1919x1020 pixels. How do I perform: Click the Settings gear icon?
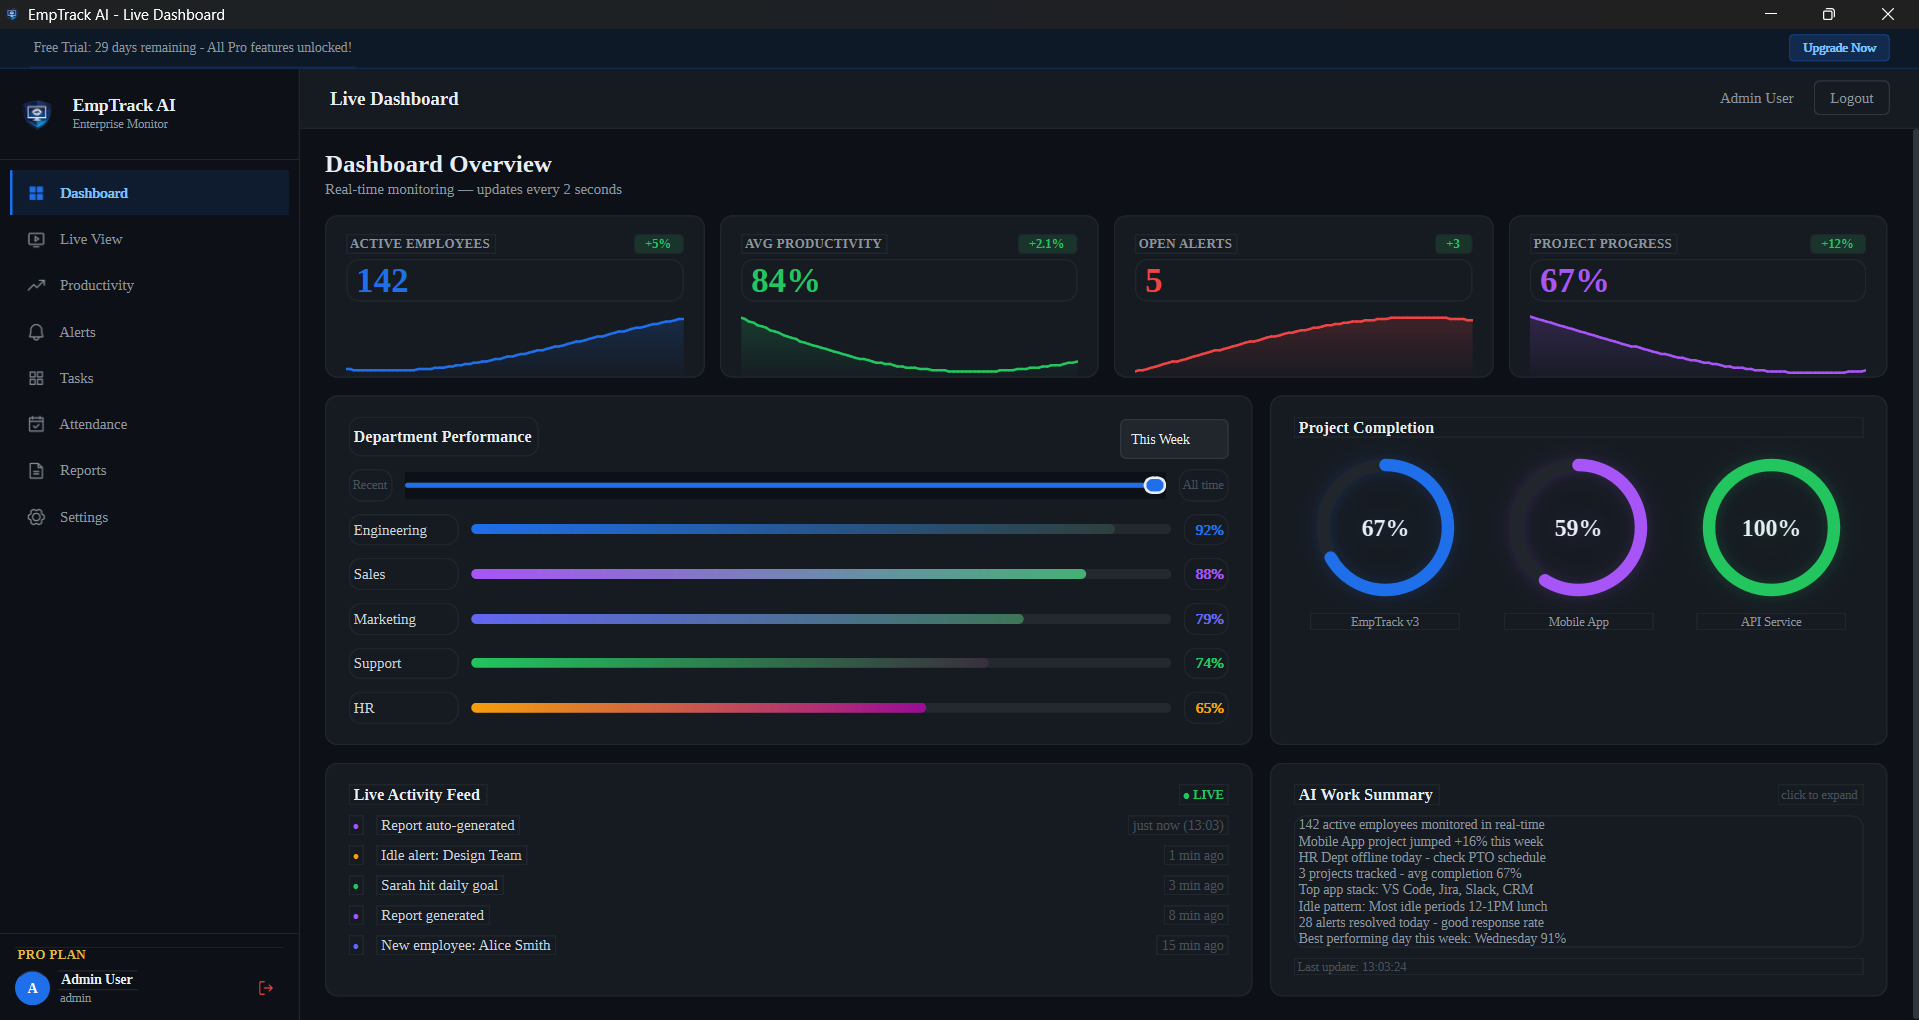coord(36,517)
